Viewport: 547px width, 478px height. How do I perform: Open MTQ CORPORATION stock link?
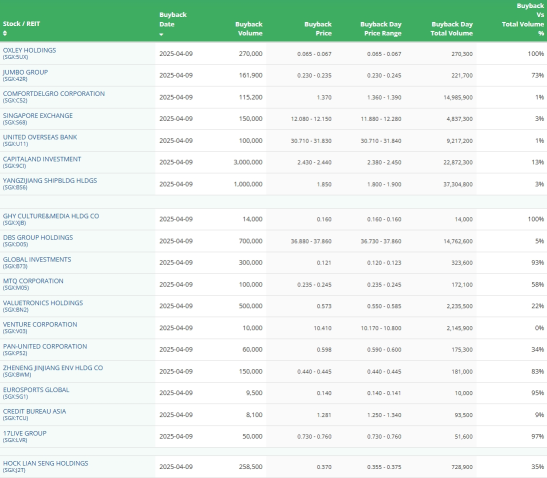coord(33,281)
